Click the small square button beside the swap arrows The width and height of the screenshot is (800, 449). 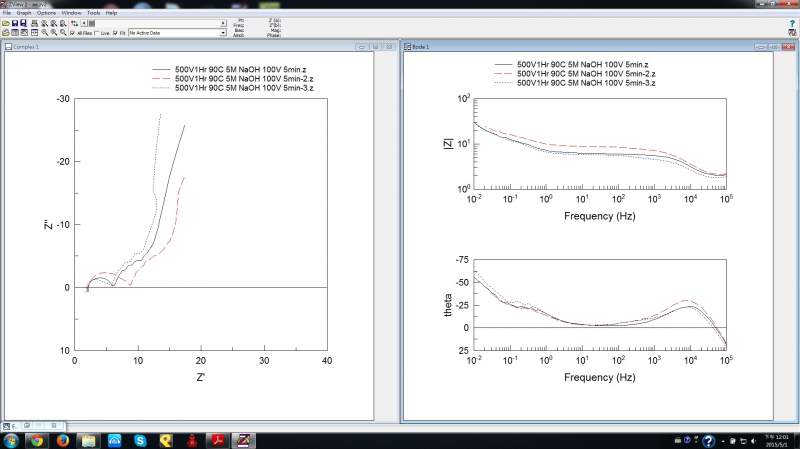[84, 23]
